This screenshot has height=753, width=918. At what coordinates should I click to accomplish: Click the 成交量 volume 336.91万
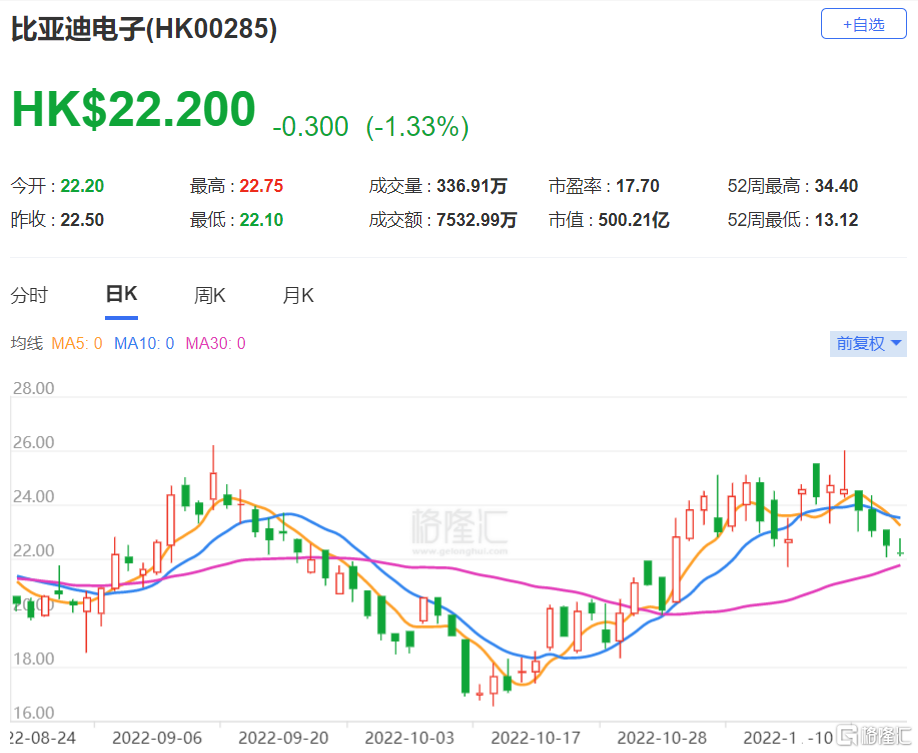click(472, 186)
